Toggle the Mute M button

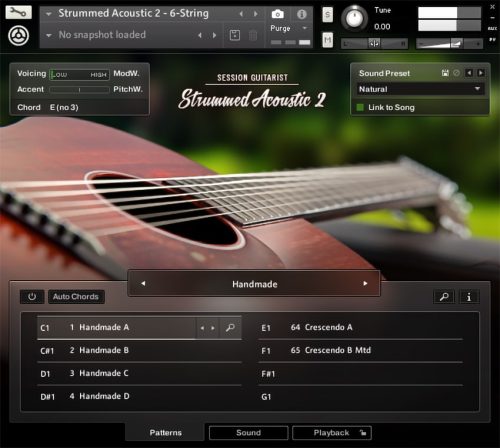coord(327,40)
